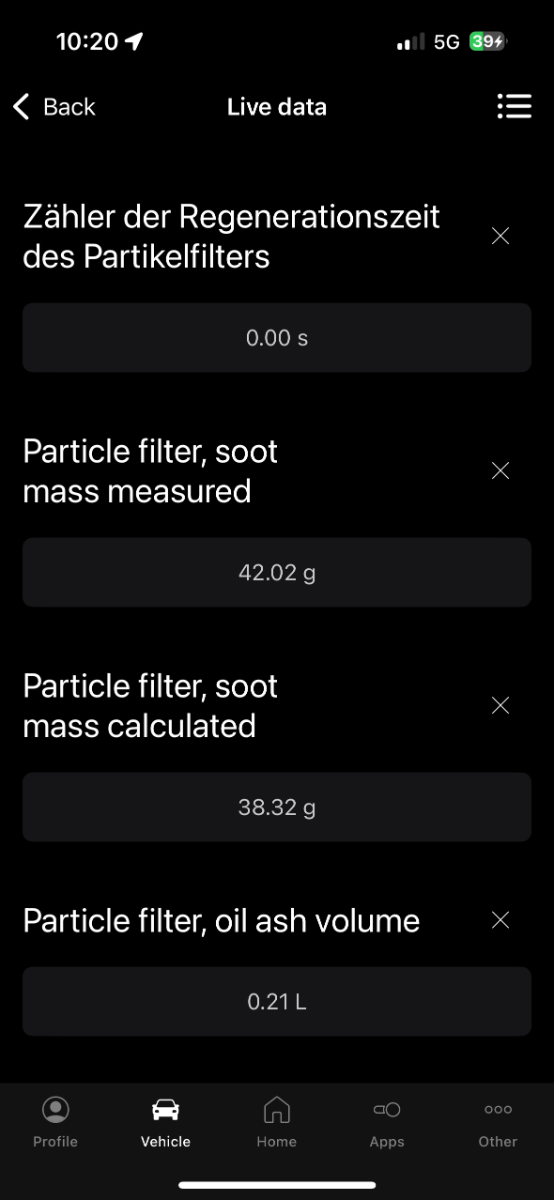Open the Other tab dots icon
The width and height of the screenshot is (554, 1200).
(498, 1109)
